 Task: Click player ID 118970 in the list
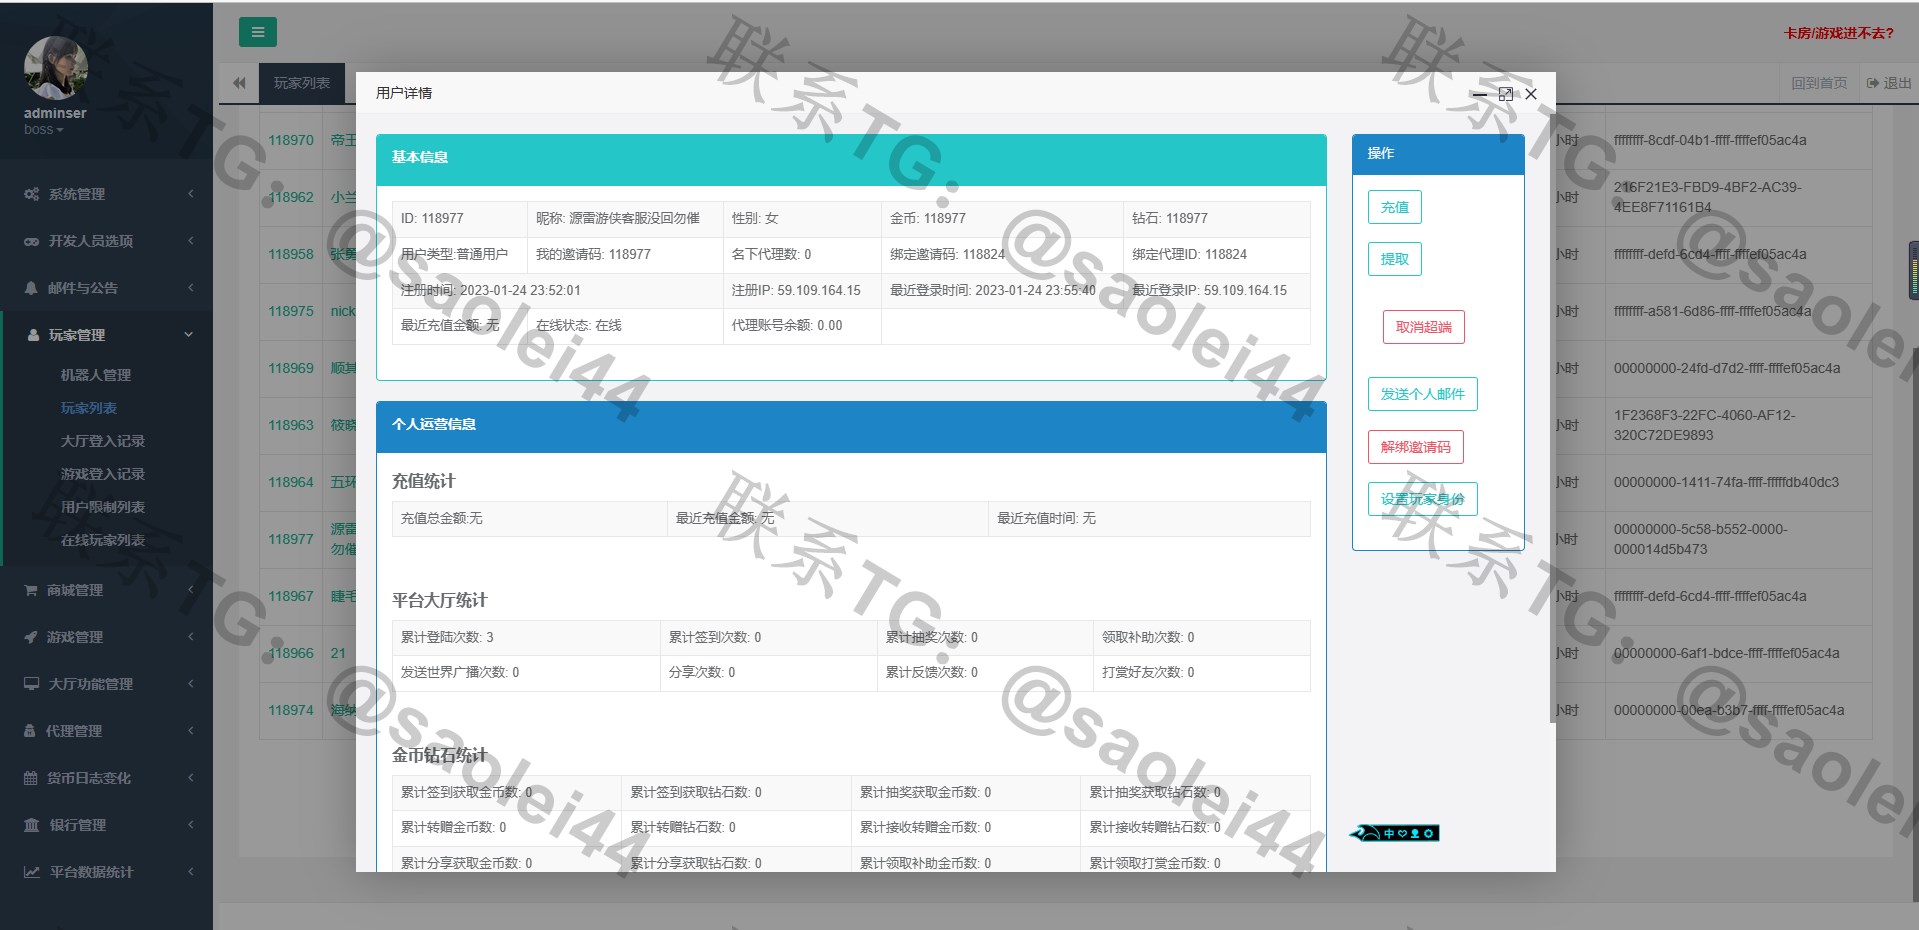click(291, 140)
